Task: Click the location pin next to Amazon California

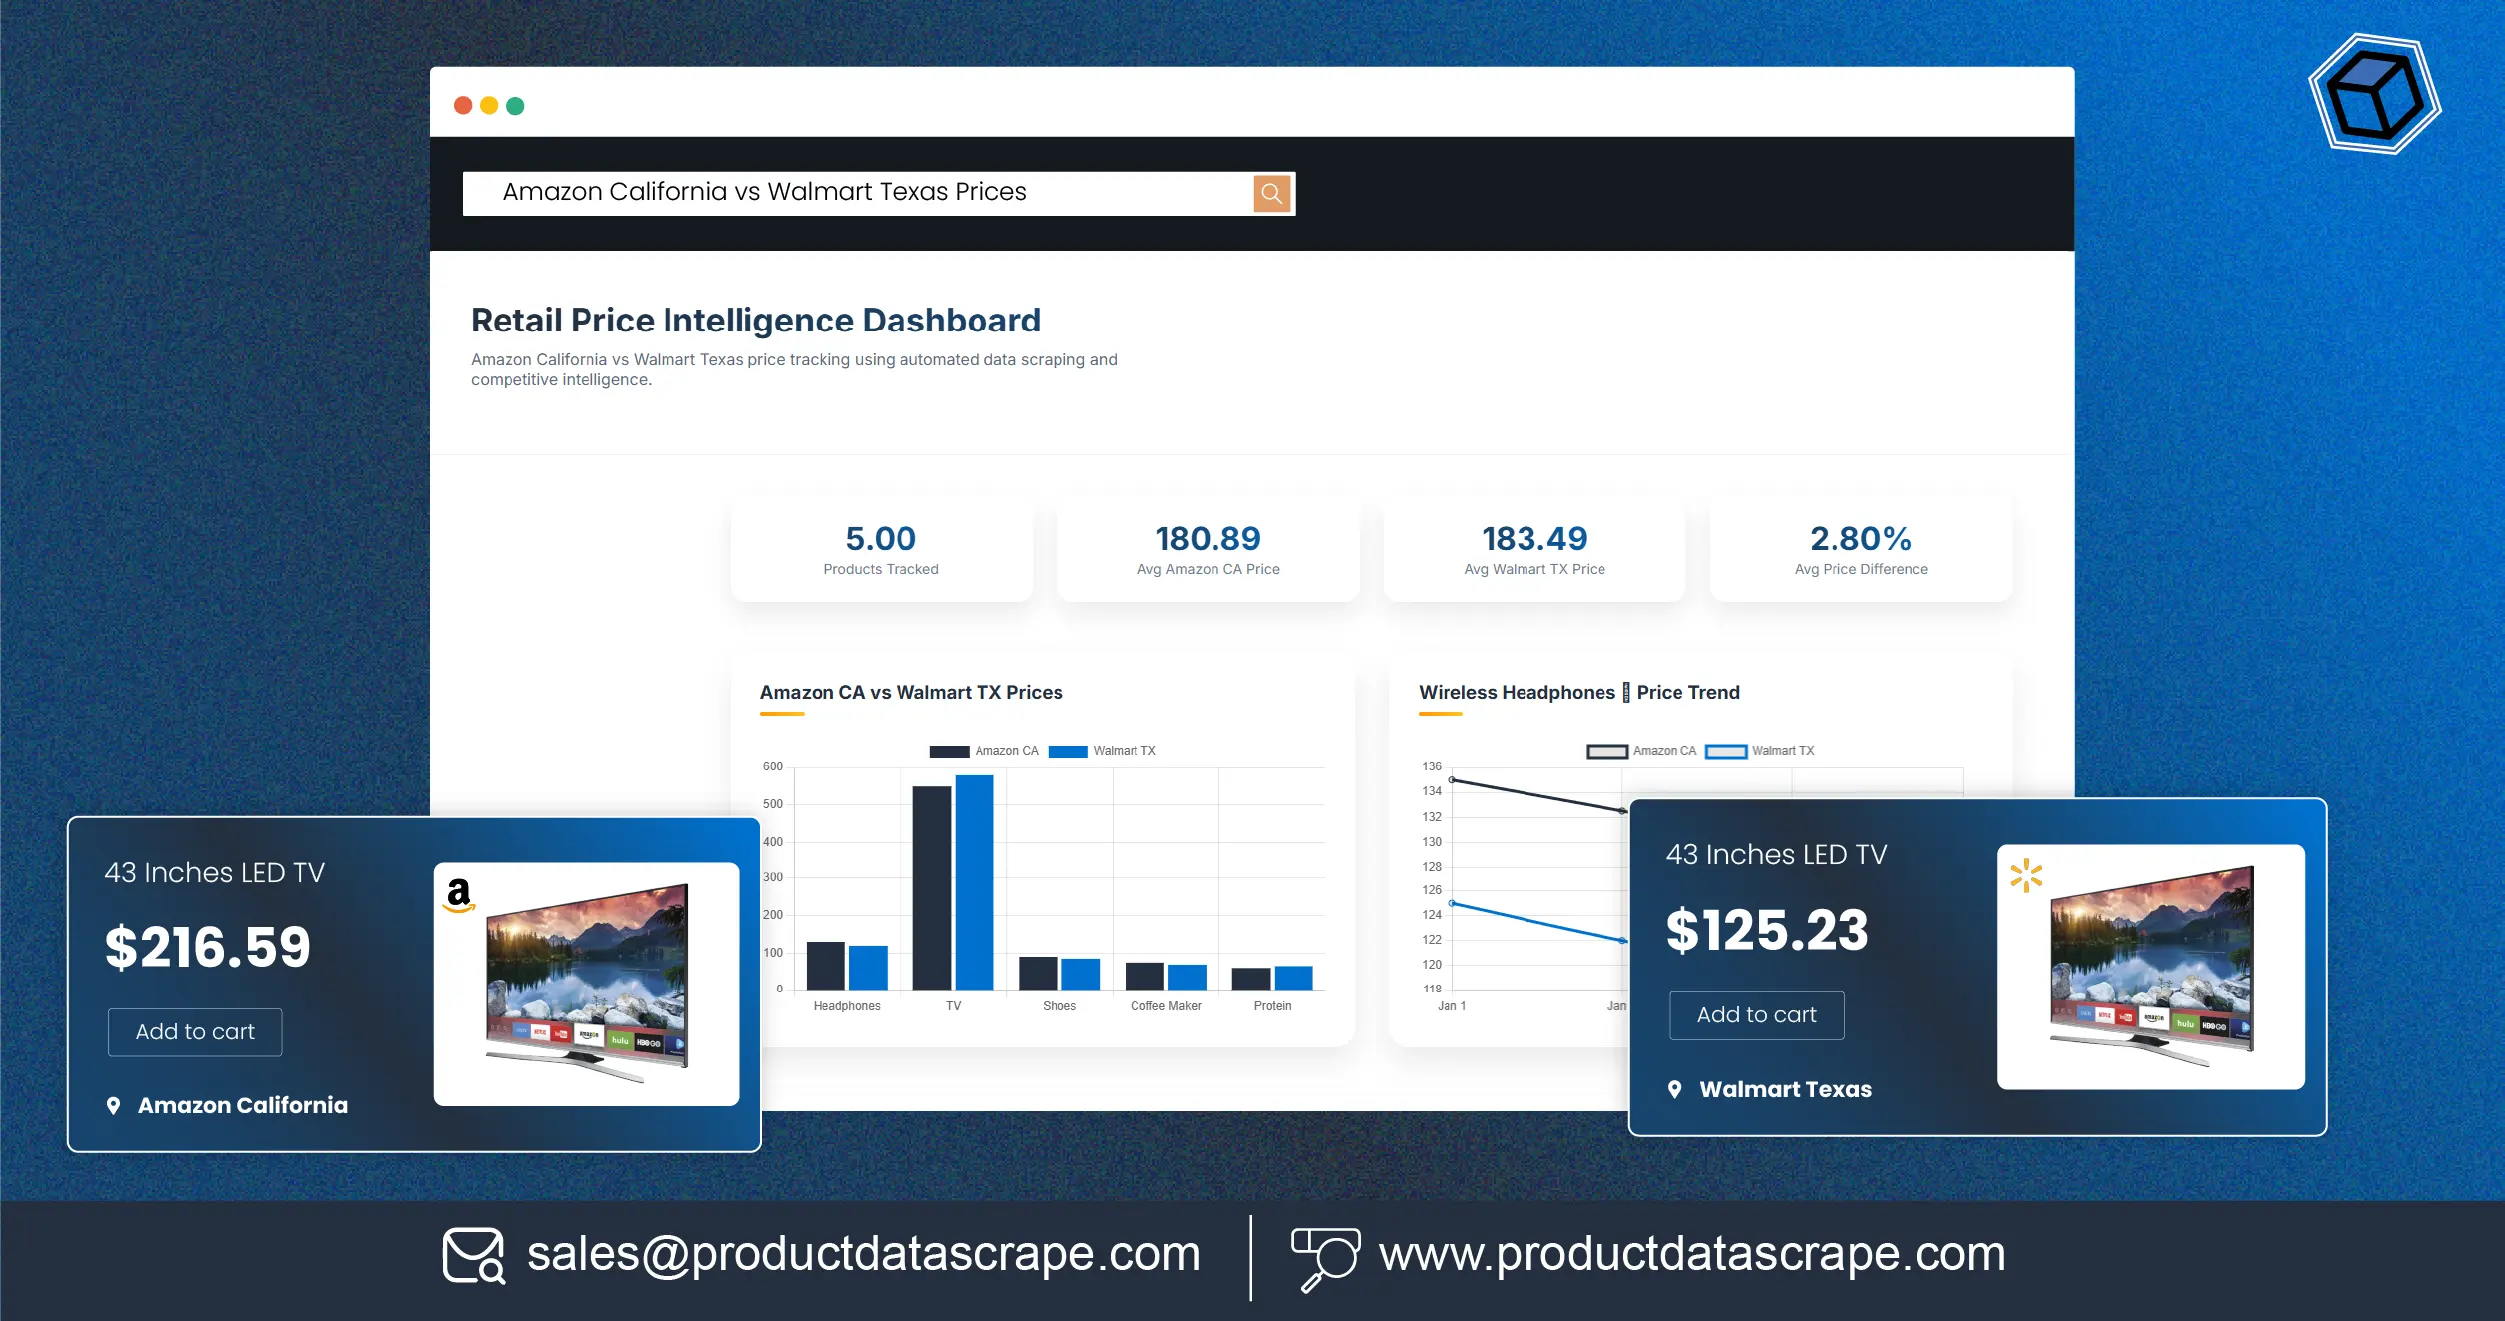Action: click(x=113, y=1105)
